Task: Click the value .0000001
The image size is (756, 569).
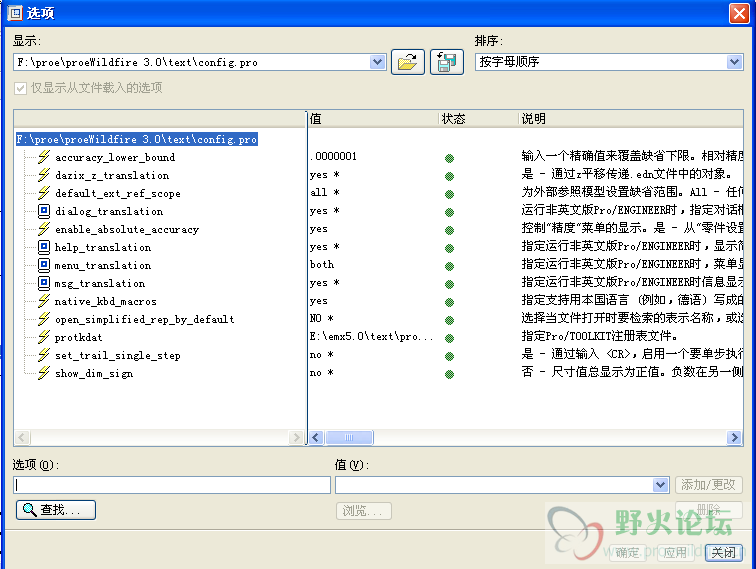Action: pos(333,156)
